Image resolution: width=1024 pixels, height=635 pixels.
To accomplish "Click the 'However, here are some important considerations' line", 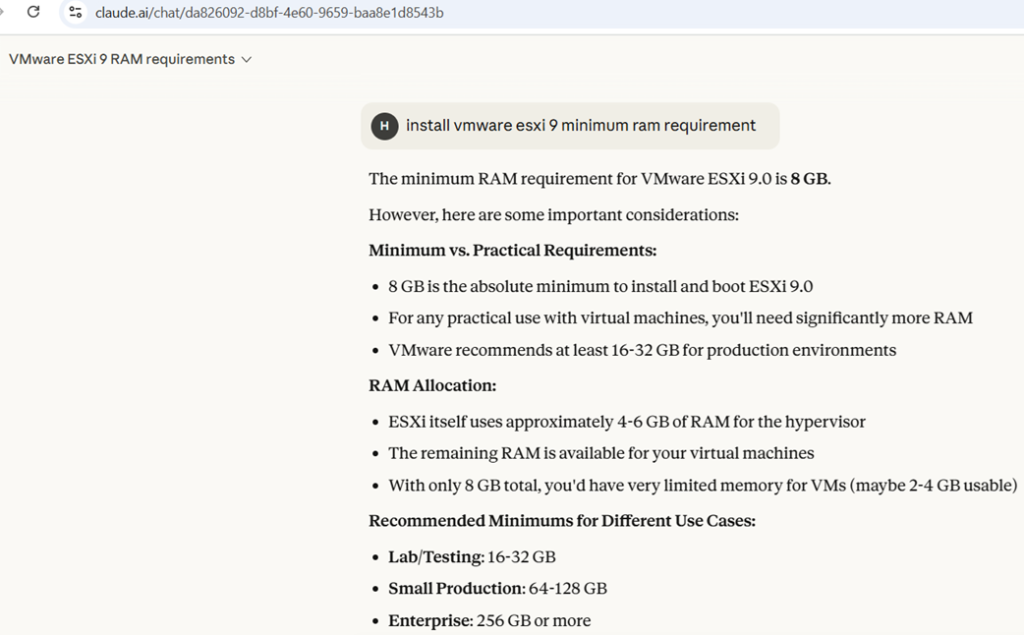I will click(x=553, y=215).
